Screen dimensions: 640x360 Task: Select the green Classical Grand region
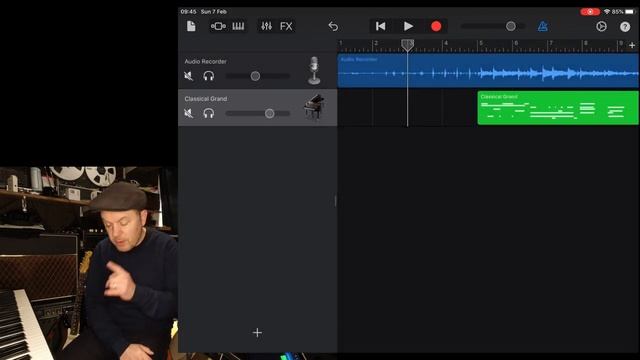click(x=558, y=108)
